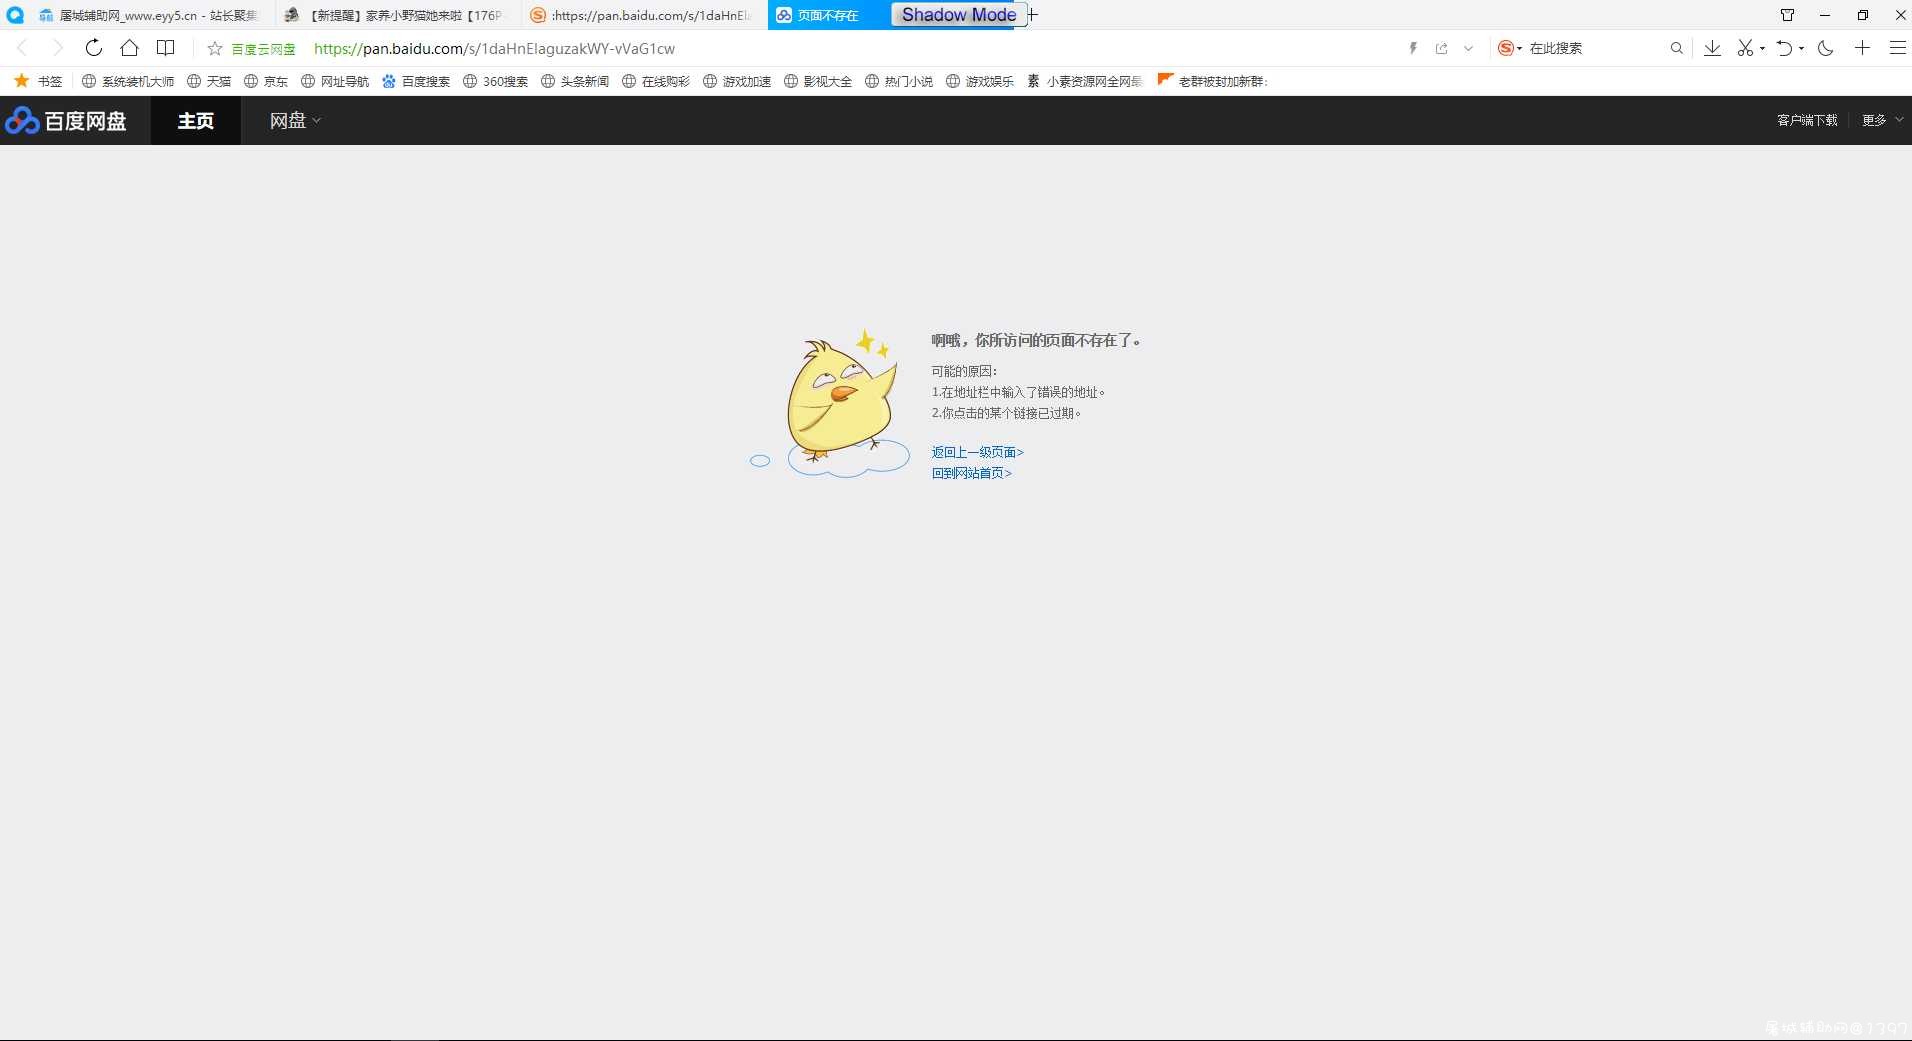Open the downloads arrow icon

[1712, 48]
